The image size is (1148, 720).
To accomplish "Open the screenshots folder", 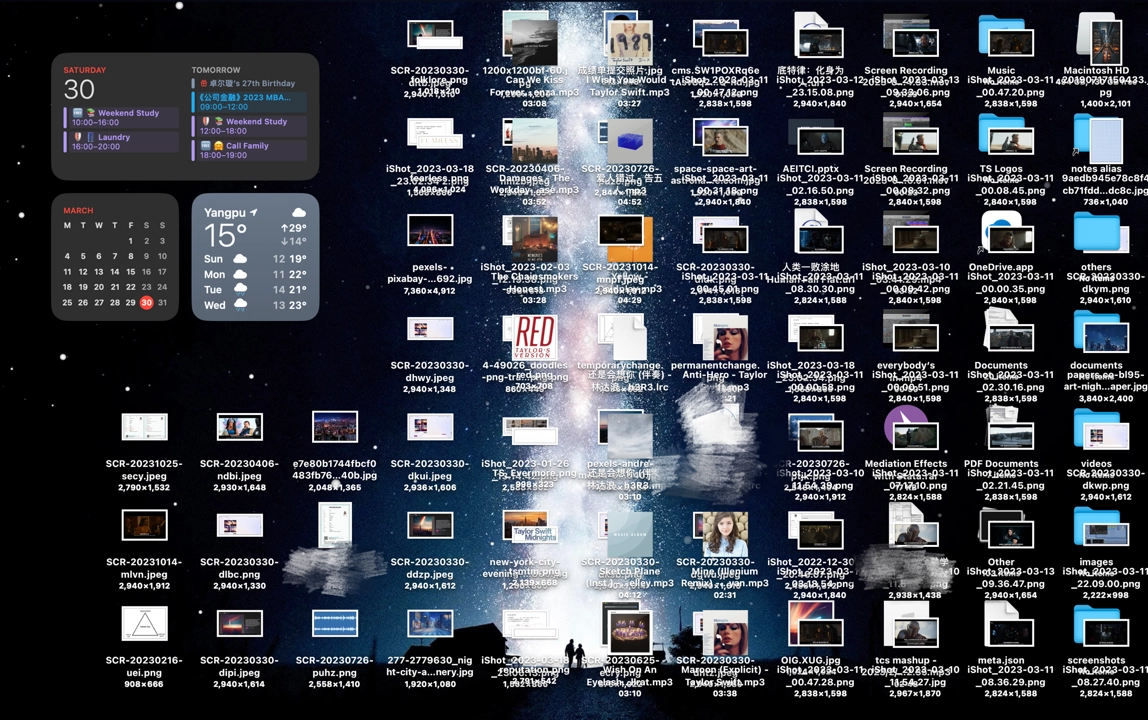I will tap(1096, 626).
